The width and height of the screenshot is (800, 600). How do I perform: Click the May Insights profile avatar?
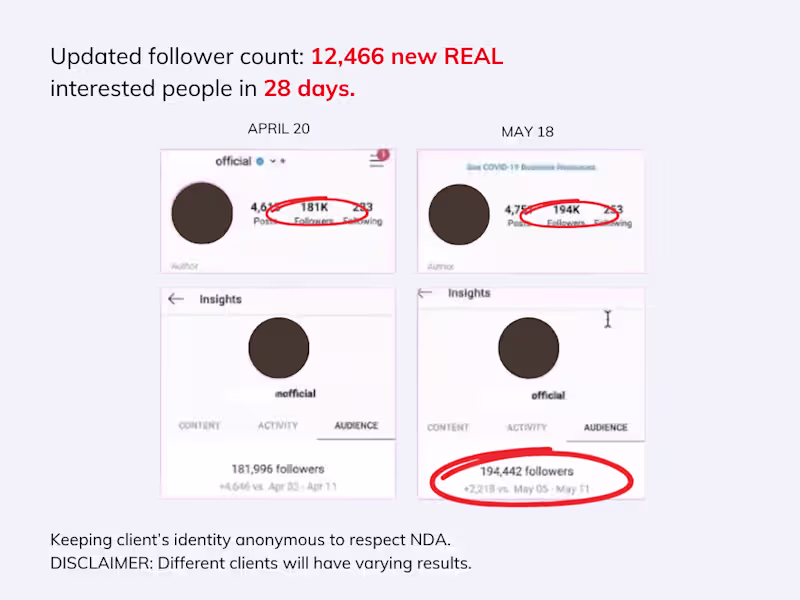click(x=529, y=349)
